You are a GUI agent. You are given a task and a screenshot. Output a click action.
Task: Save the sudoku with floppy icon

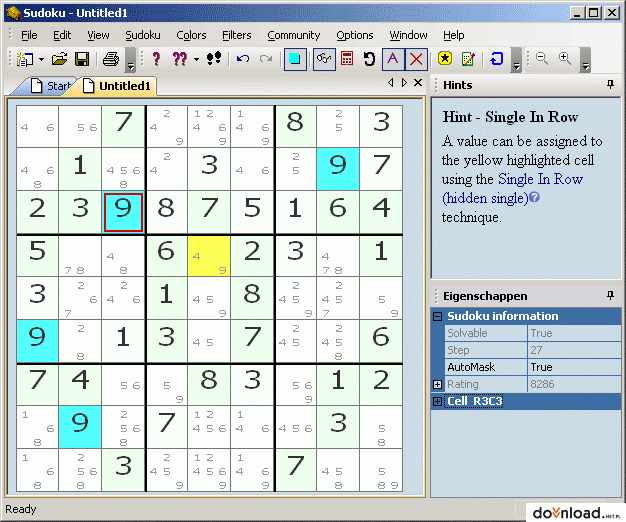click(82, 59)
